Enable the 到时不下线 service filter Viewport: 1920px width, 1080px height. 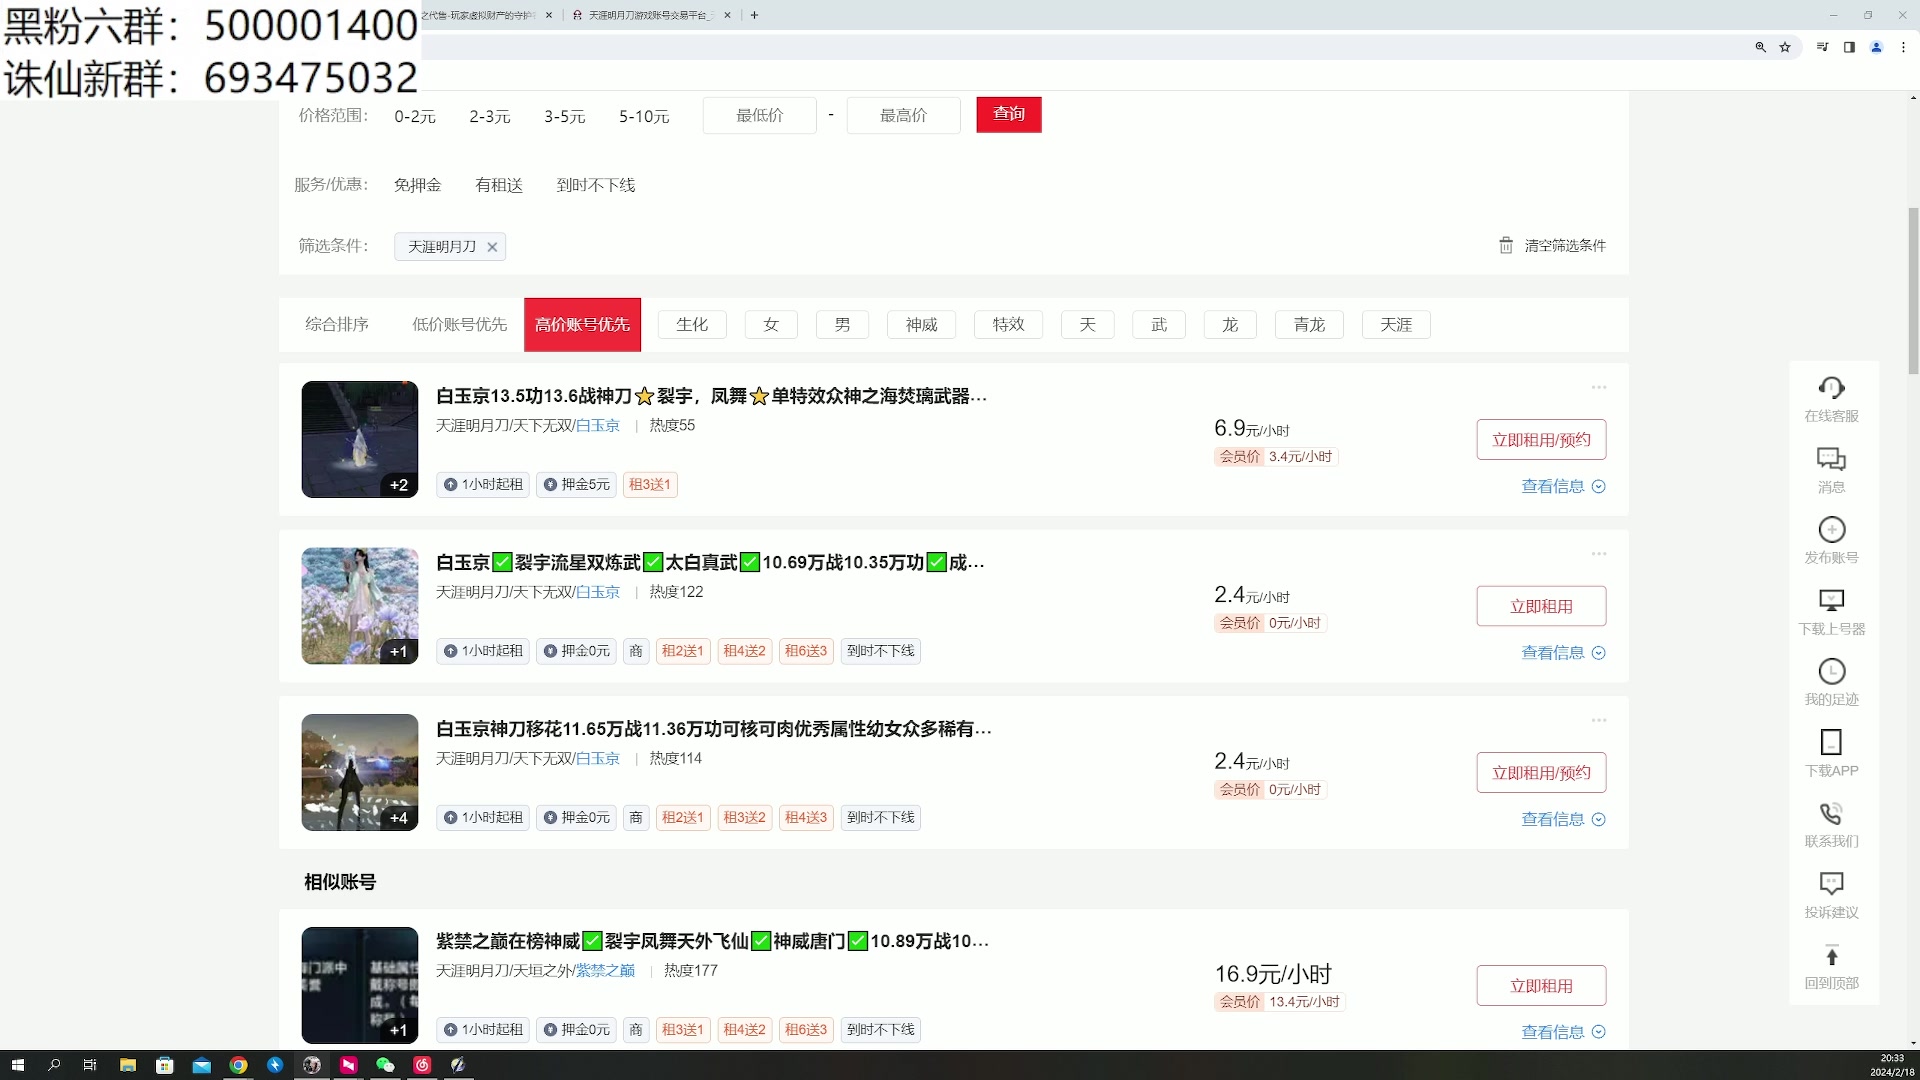(596, 184)
